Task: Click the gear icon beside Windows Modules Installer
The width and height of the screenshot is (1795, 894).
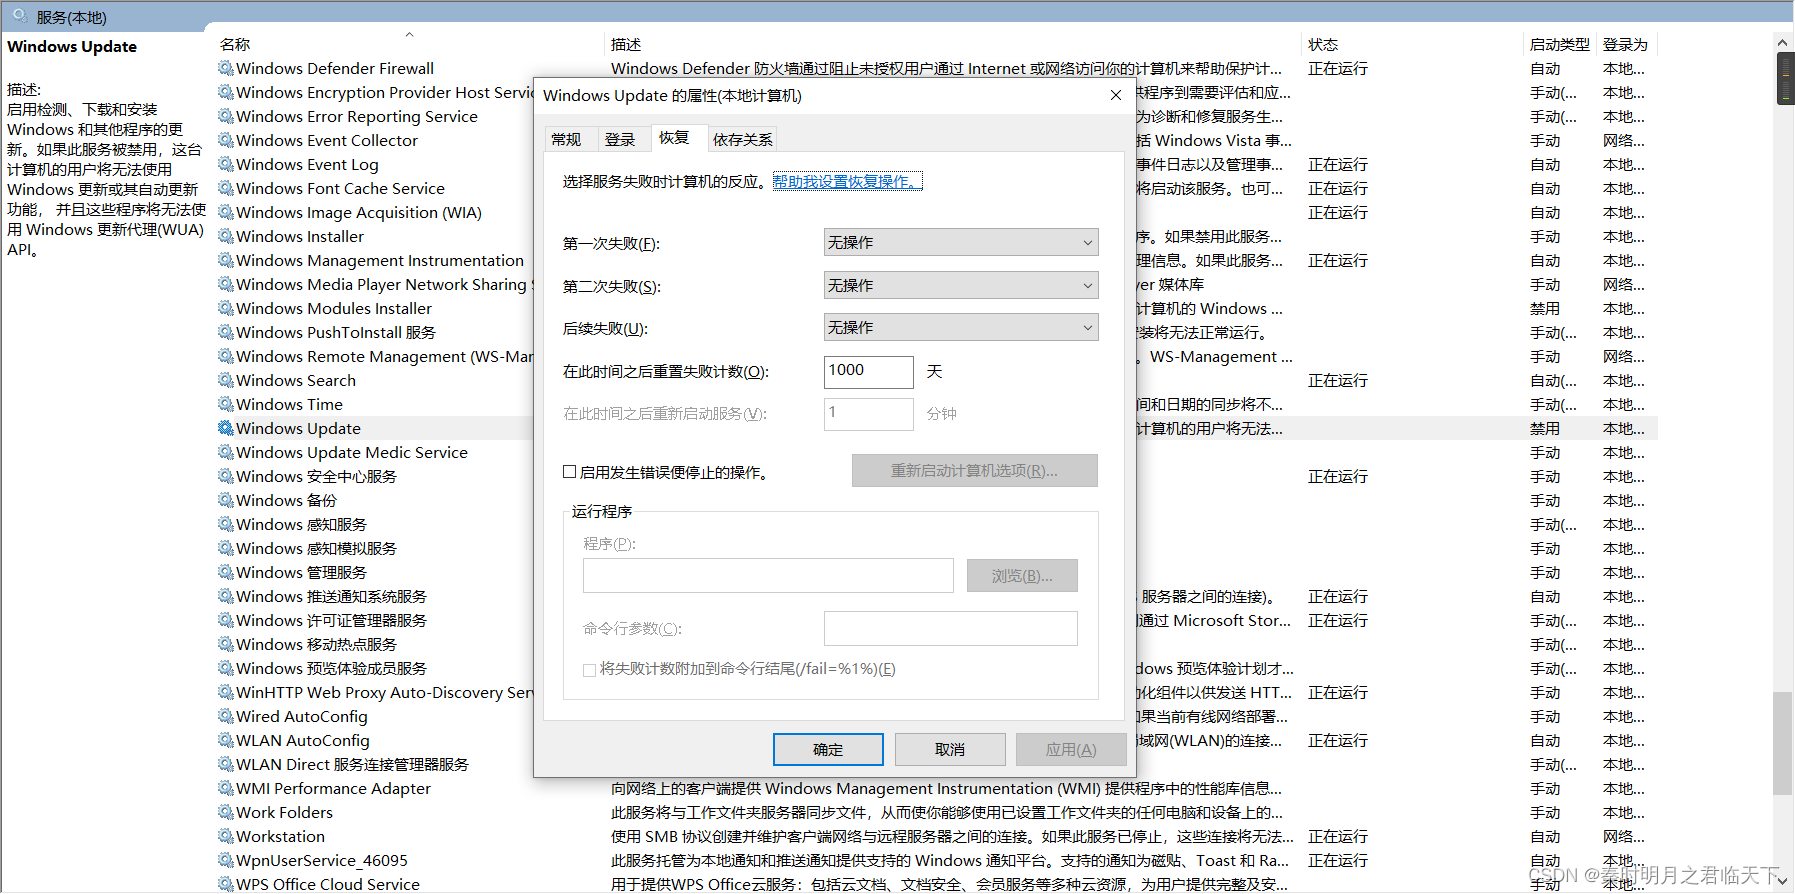Action: [x=226, y=308]
